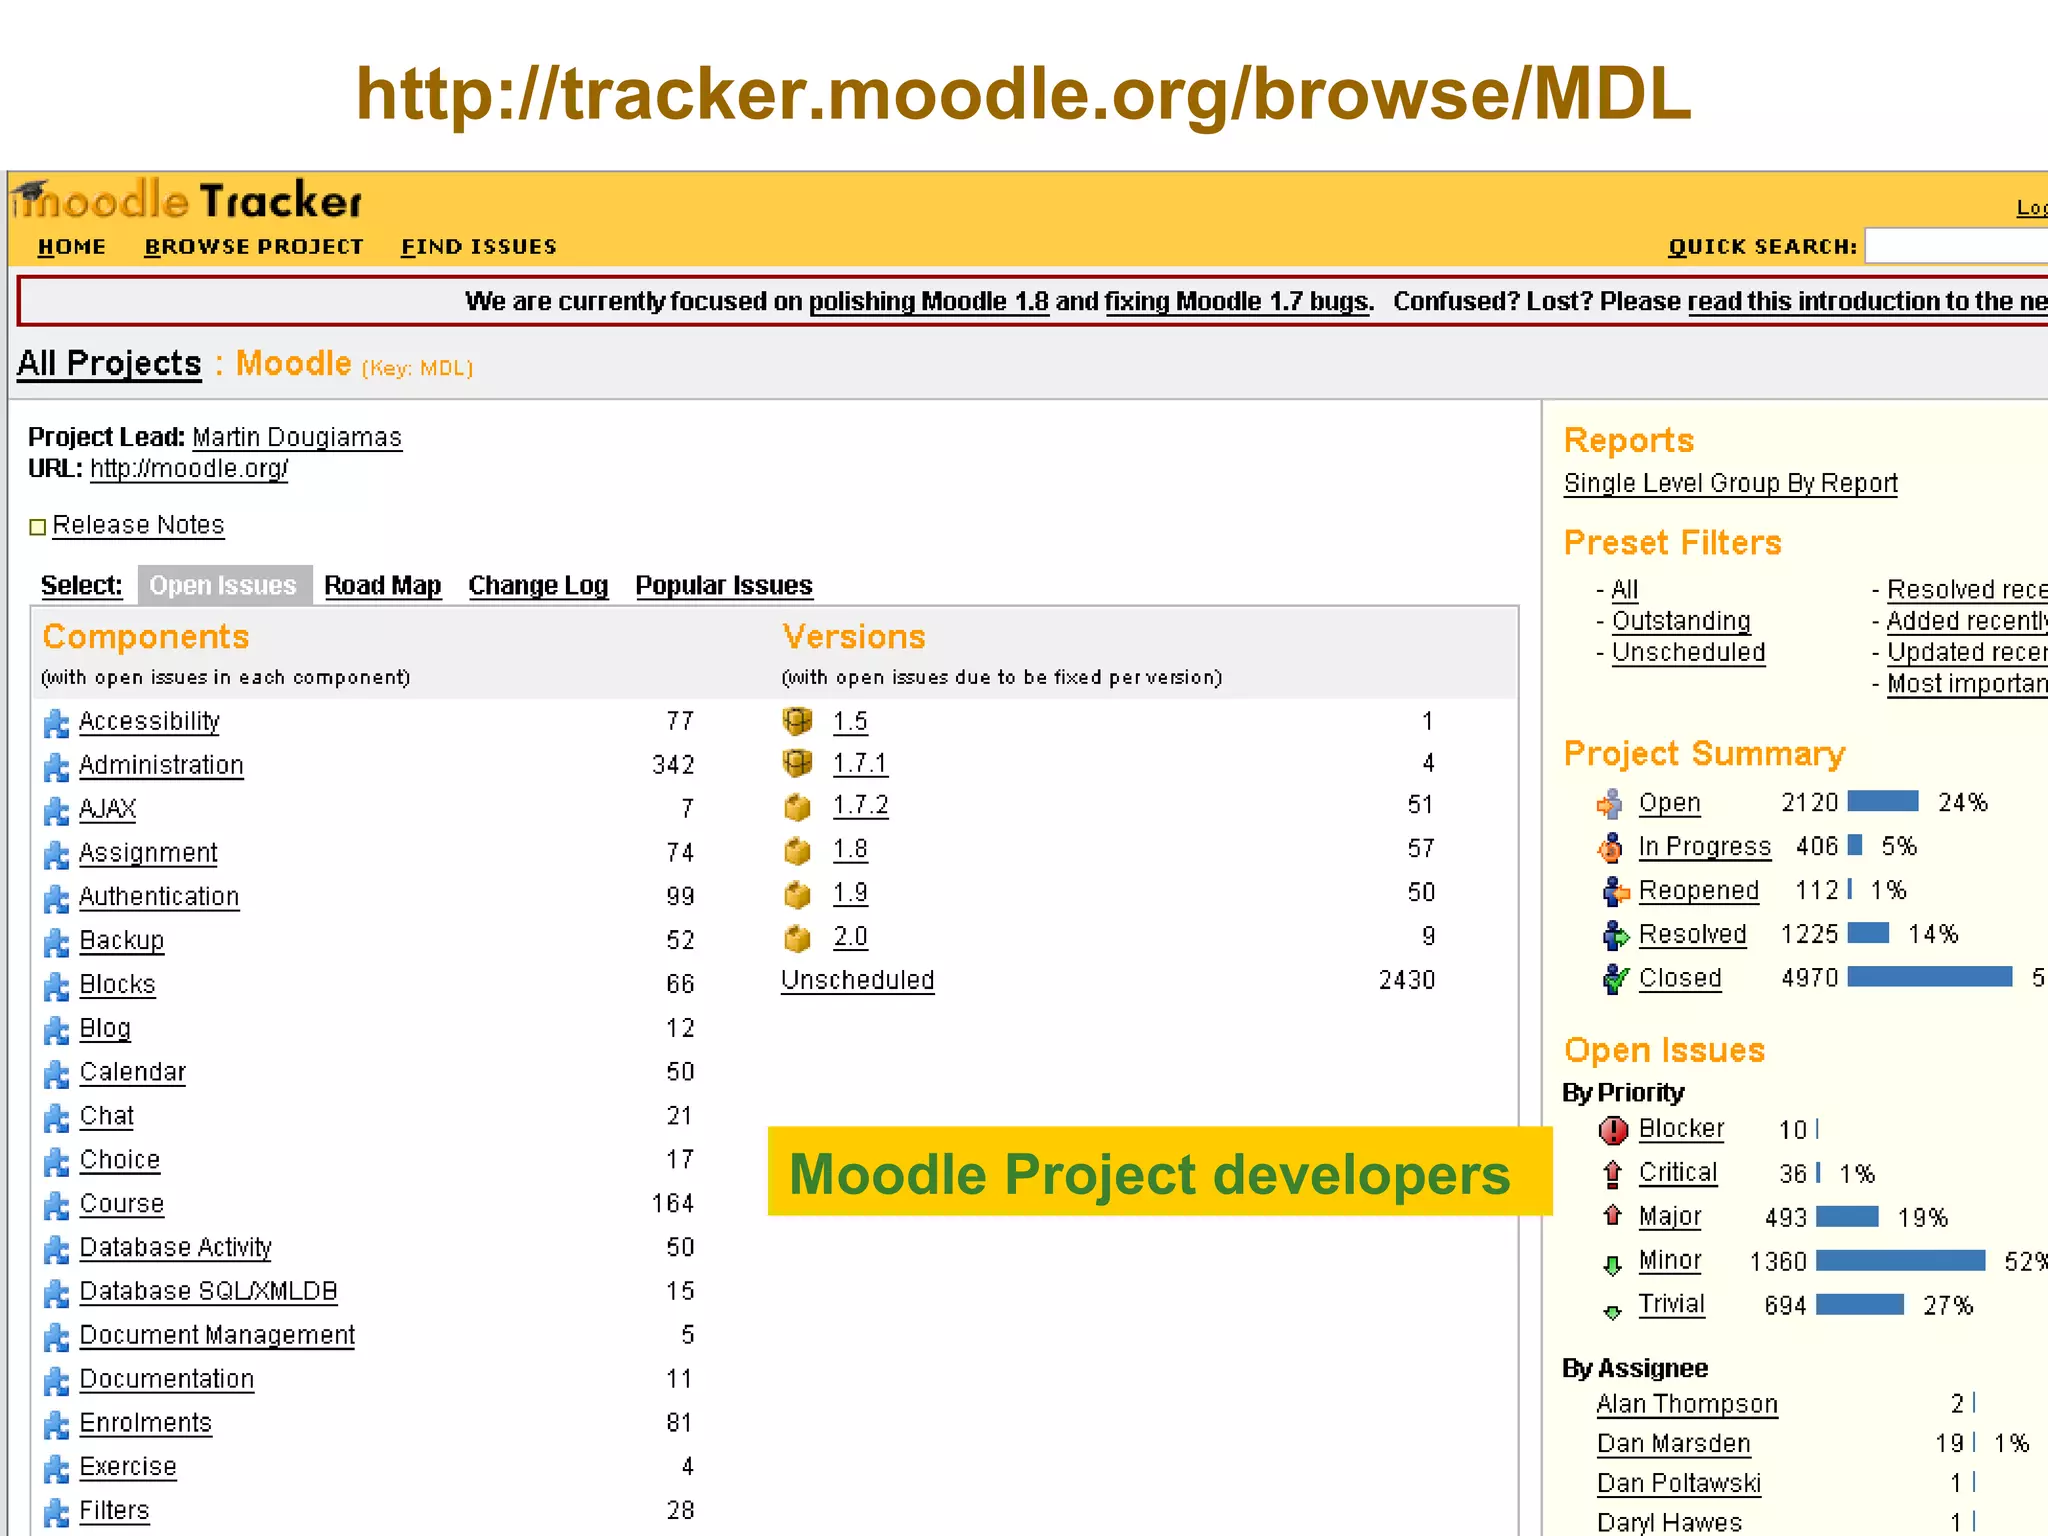
Task: Click the Closed issues progress bar
Action: pos(1930,977)
